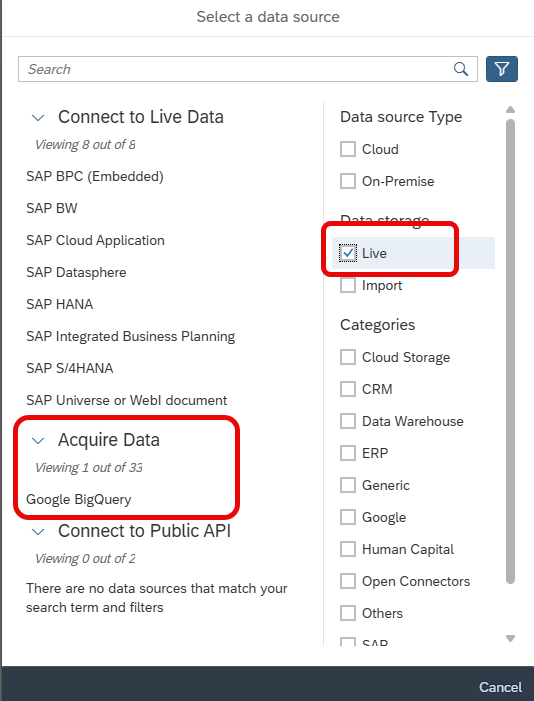Choose SAP HANA from live data list
The width and height of the screenshot is (534, 701).
[59, 304]
